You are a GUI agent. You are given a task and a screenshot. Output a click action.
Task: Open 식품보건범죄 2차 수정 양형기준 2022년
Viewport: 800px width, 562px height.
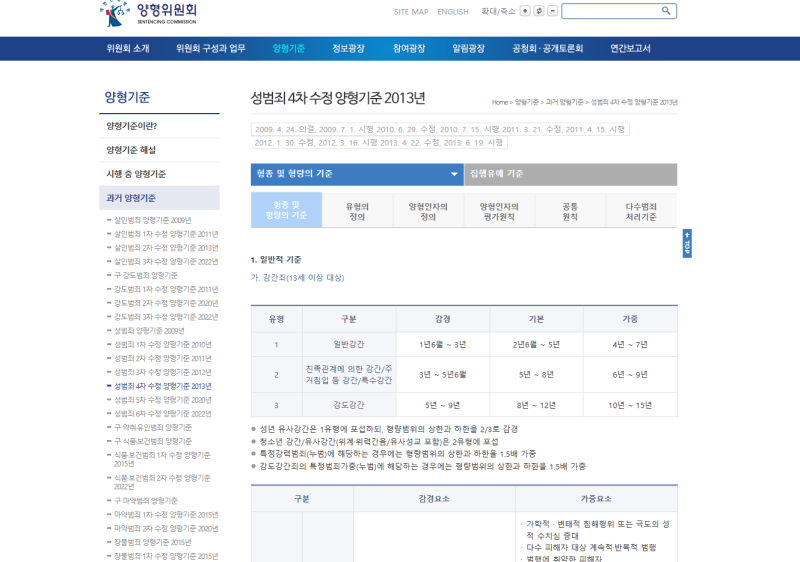tap(162, 482)
